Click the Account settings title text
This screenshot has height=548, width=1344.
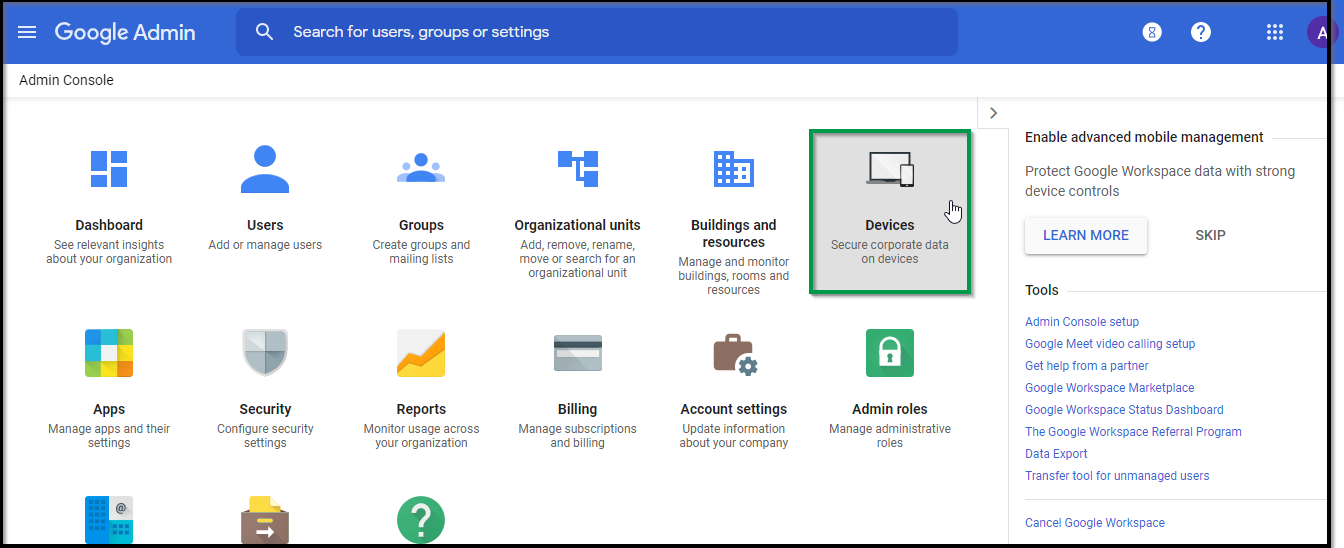734,409
